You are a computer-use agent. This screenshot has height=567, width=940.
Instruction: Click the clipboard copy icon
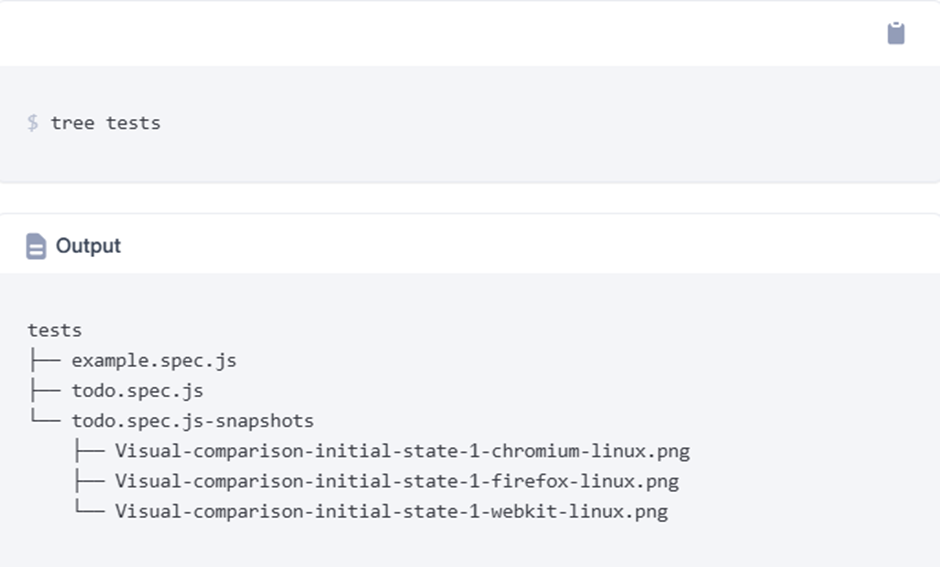tap(896, 33)
